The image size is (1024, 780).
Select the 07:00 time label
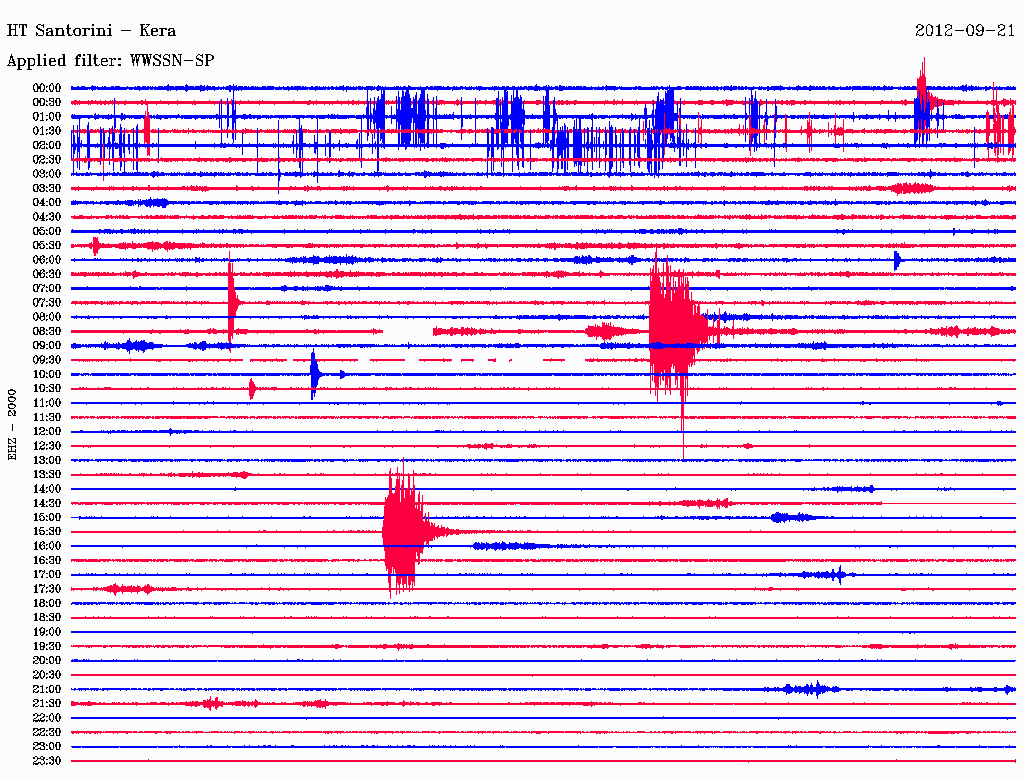[x=47, y=288]
